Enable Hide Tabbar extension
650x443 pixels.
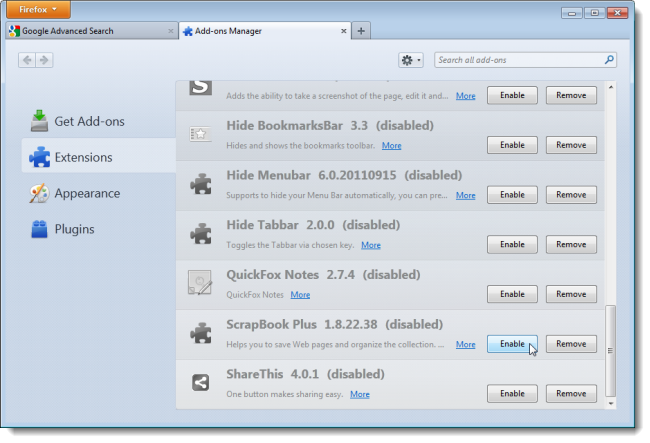coord(512,244)
